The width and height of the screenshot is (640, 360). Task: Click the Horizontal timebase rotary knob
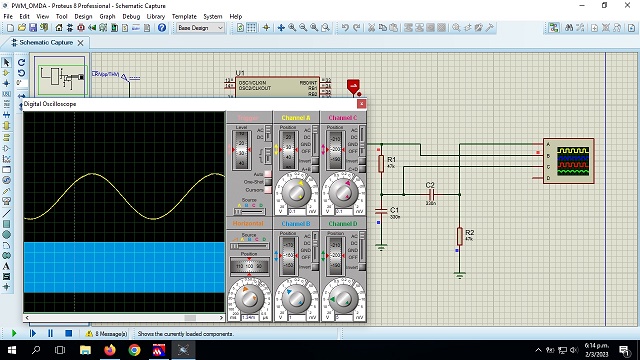(x=249, y=298)
